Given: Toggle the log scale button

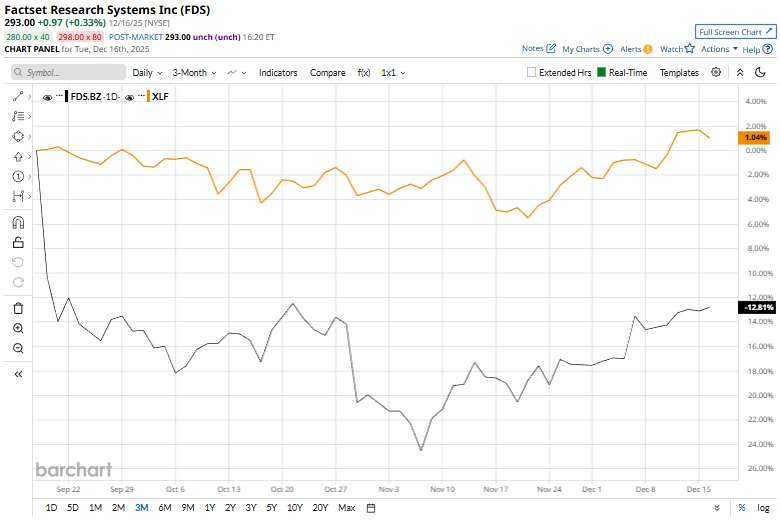Looking at the screenshot, I should 763,508.
